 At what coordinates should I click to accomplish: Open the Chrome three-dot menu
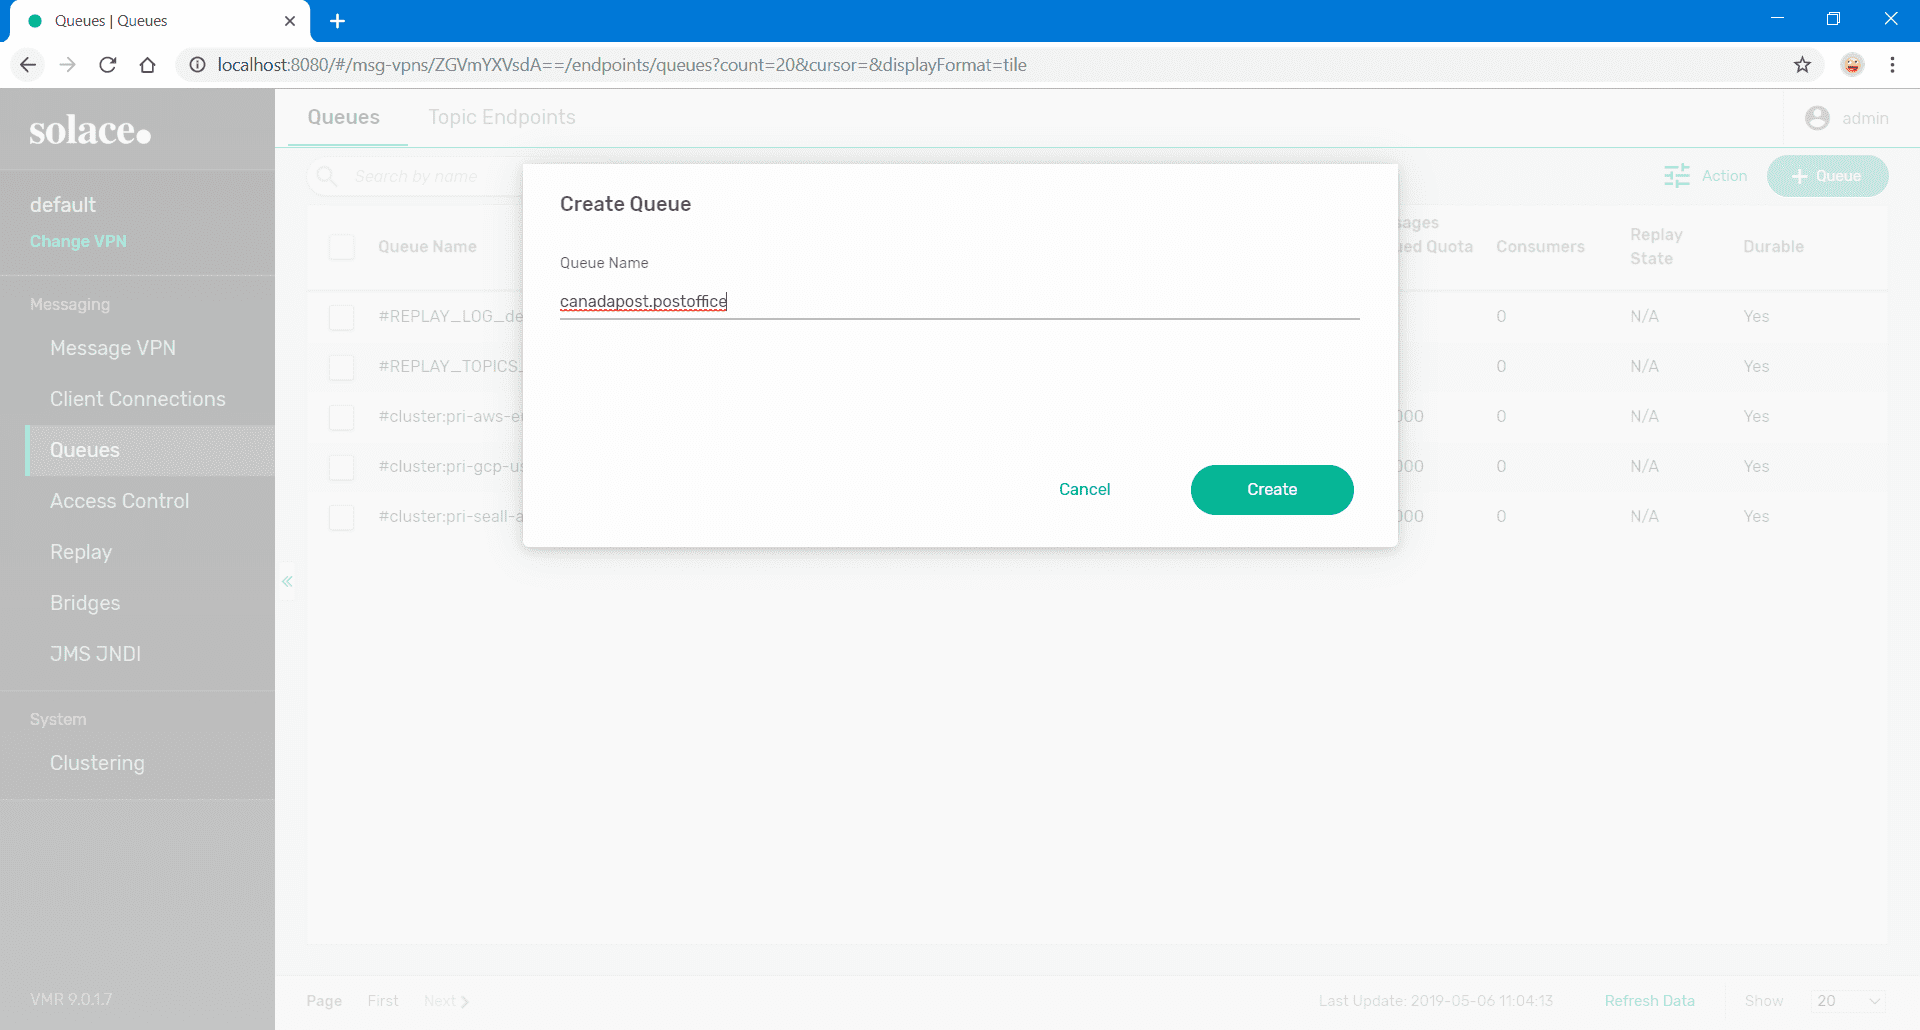pyautogui.click(x=1892, y=64)
